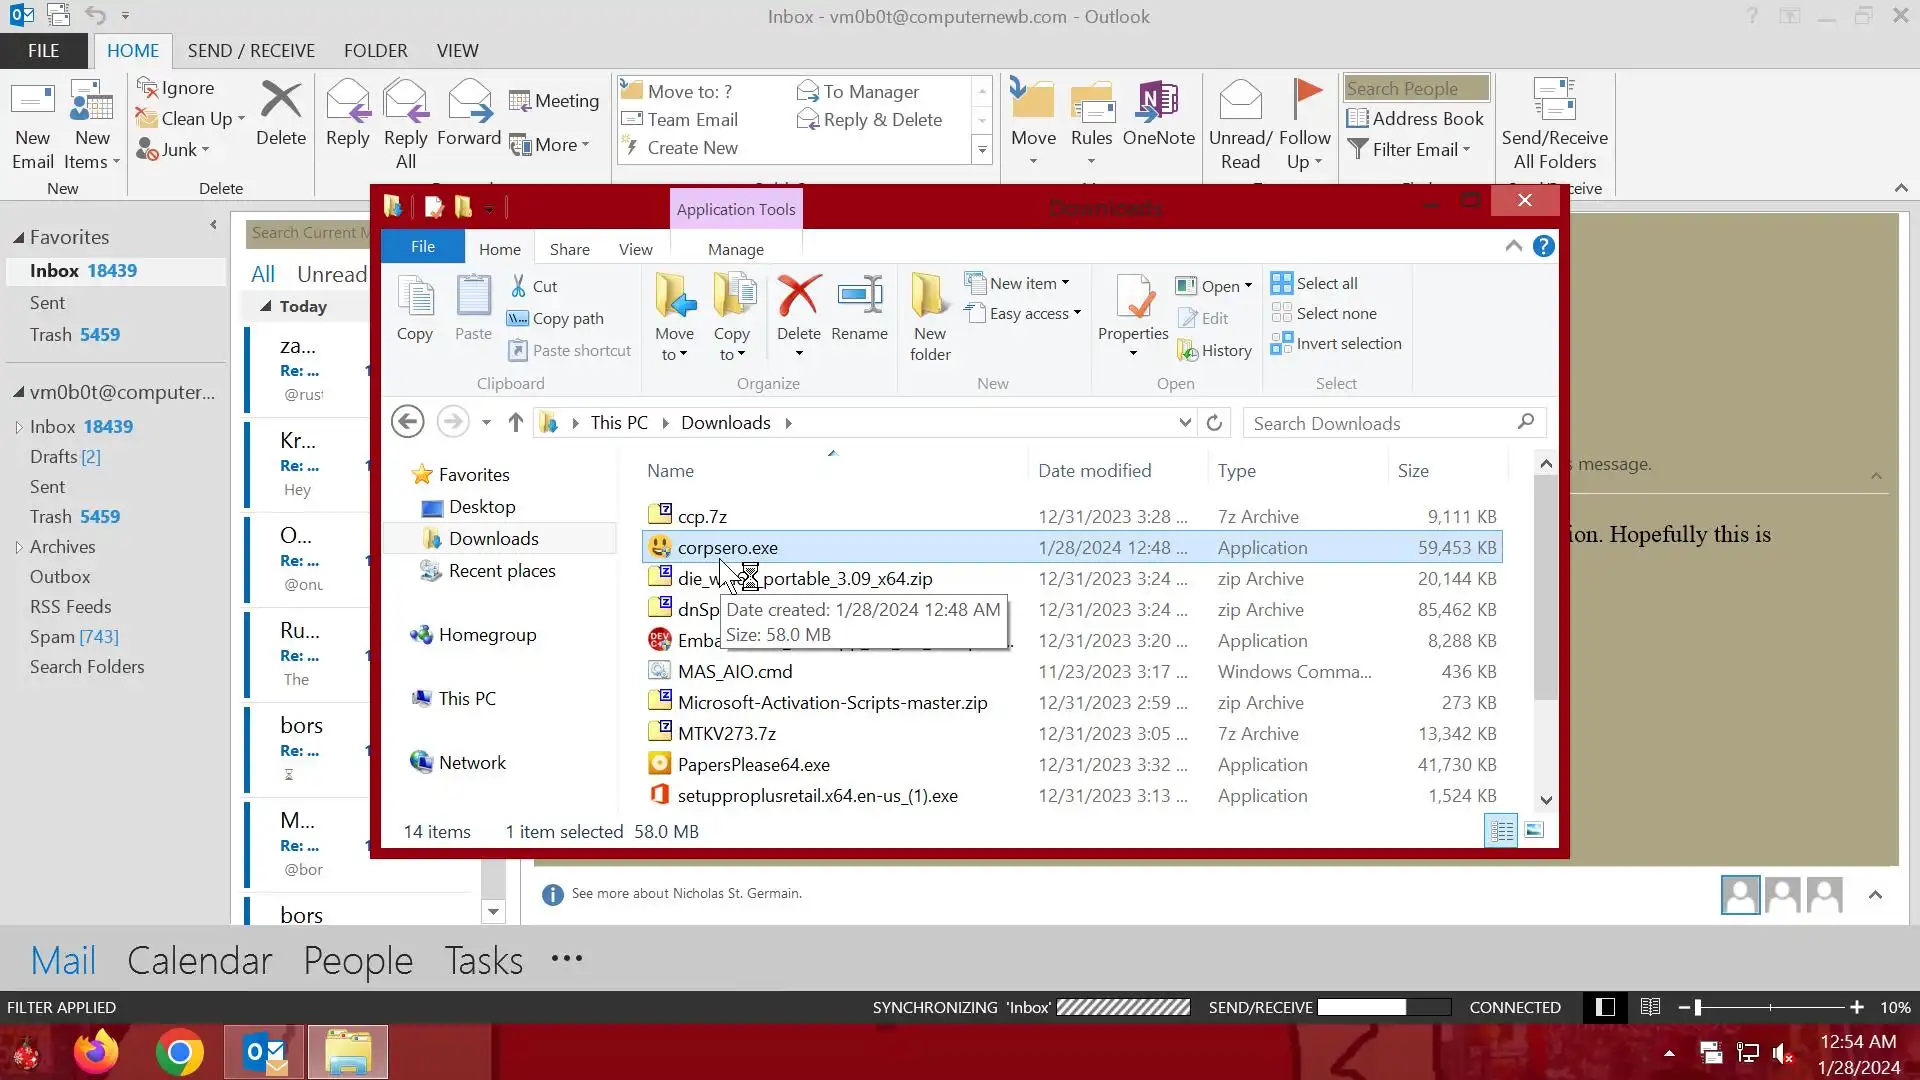
Task: Open Properties in the Explorer ribbon
Action: 1133,300
